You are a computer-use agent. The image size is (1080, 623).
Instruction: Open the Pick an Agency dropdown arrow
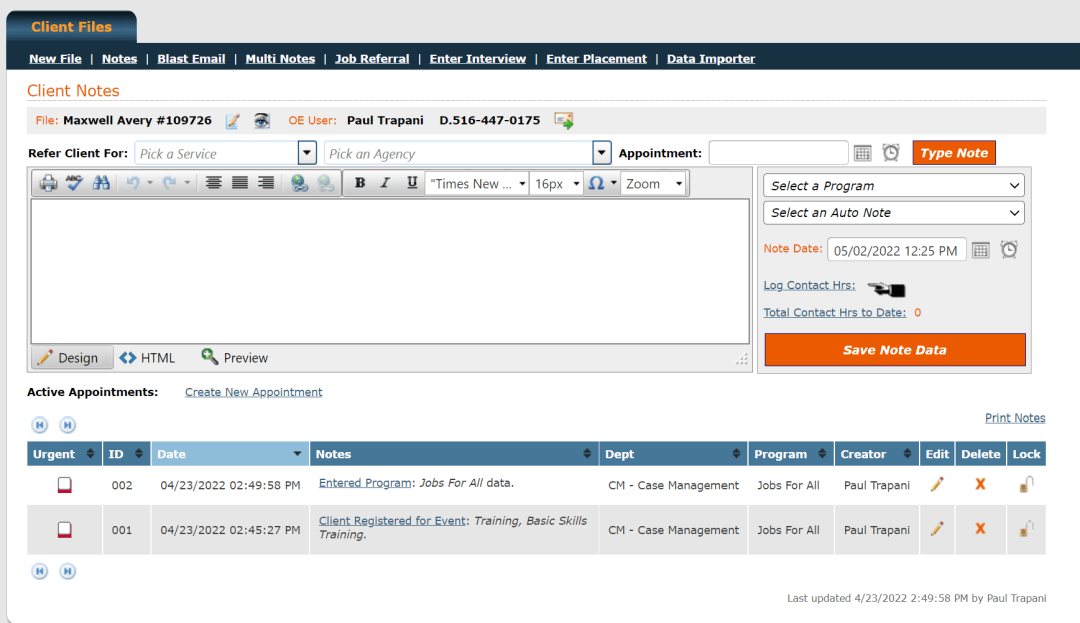click(x=601, y=153)
